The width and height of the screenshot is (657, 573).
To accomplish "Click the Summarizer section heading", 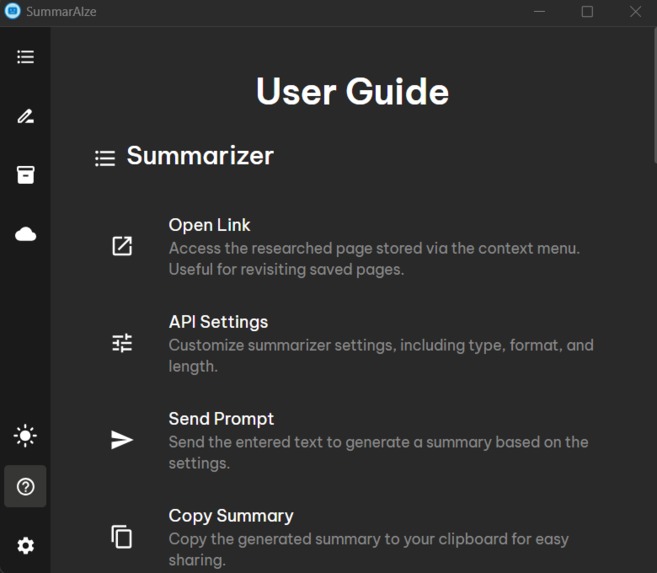I will (200, 156).
